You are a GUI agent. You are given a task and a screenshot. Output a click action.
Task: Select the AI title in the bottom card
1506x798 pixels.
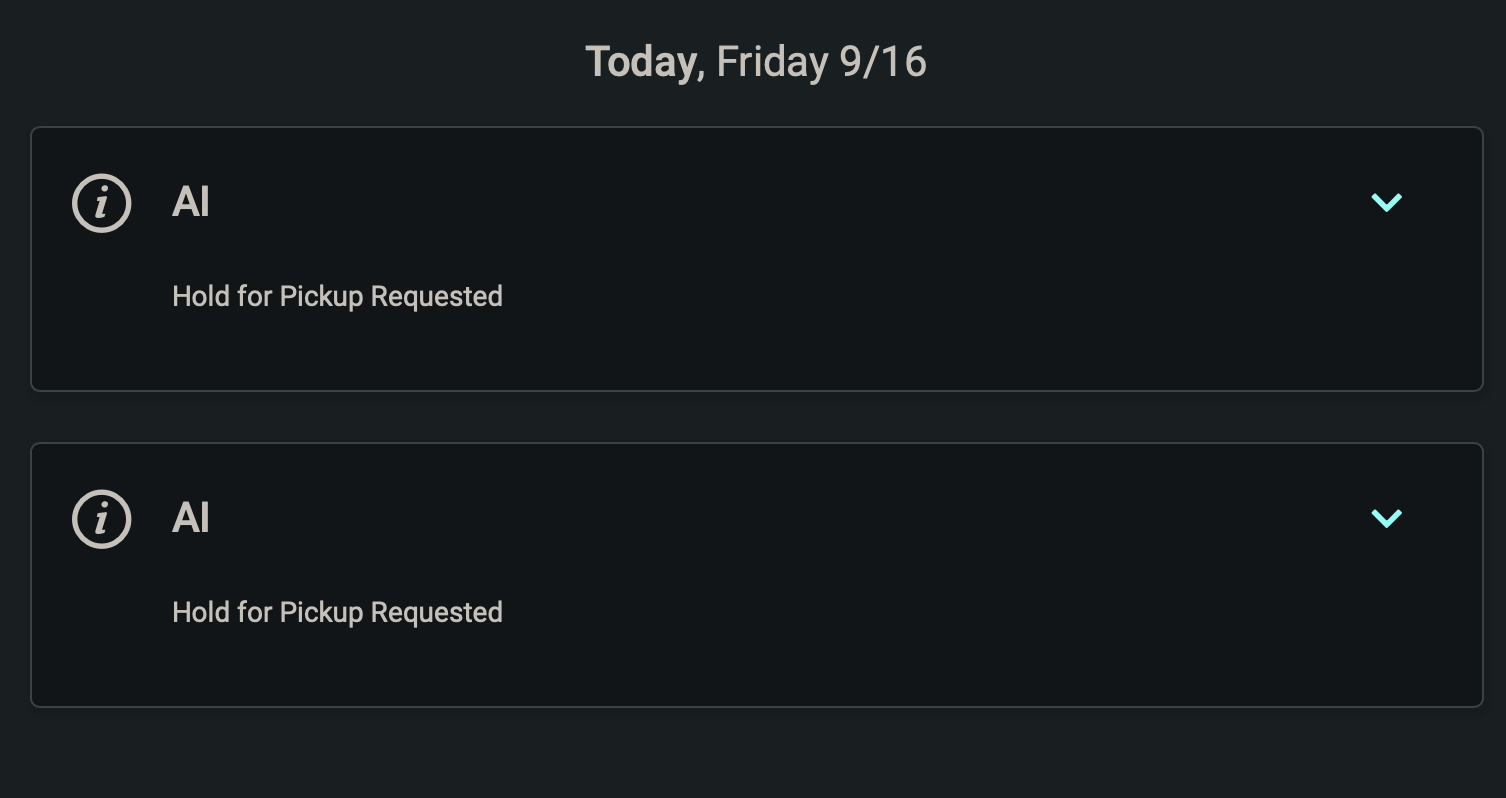tap(191, 519)
